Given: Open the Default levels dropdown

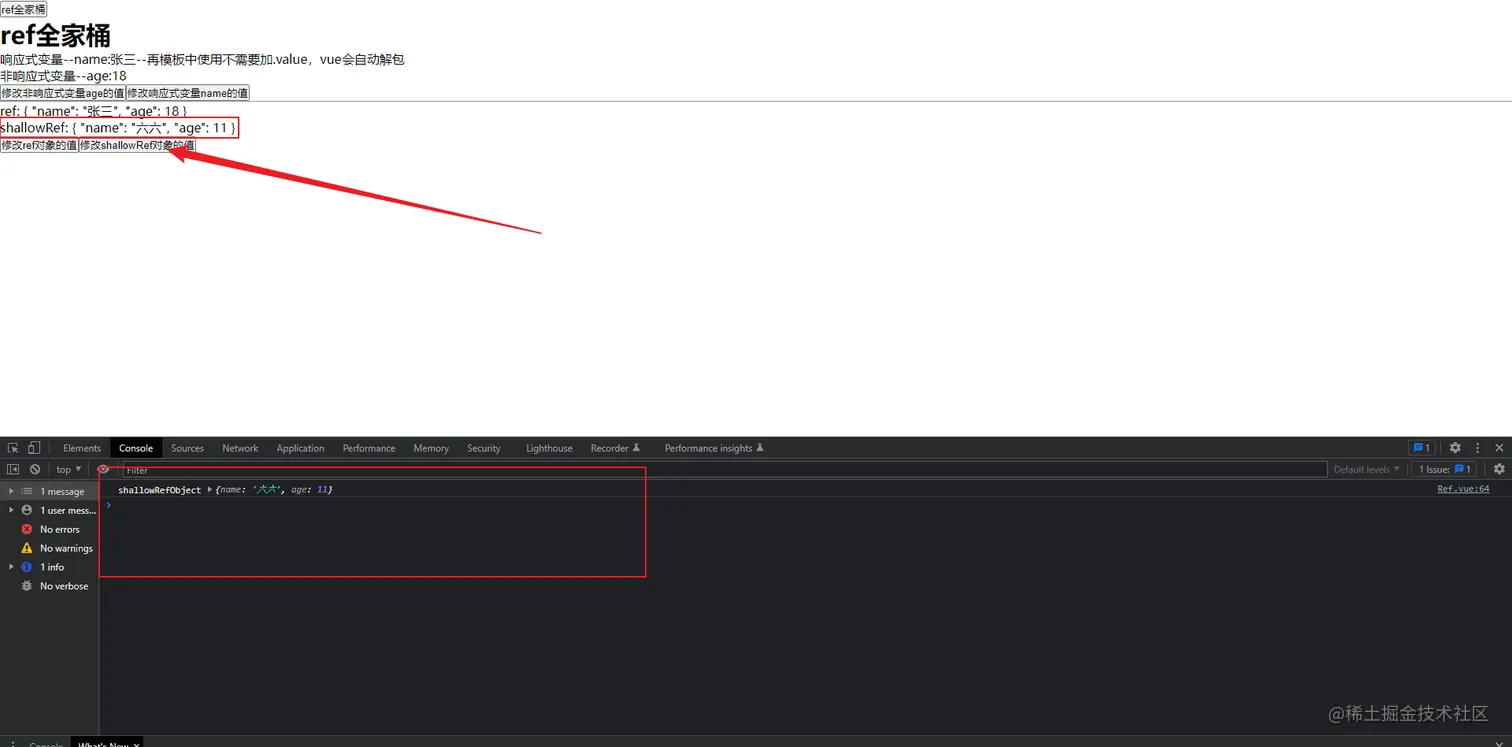Looking at the screenshot, I should coord(1366,469).
